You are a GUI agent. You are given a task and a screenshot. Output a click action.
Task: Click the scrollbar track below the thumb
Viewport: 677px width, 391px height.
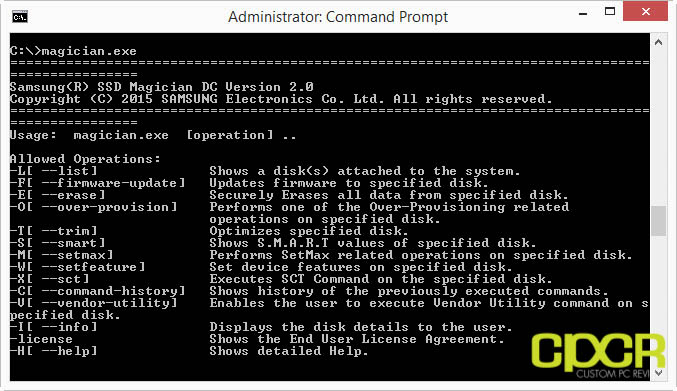tap(658, 300)
